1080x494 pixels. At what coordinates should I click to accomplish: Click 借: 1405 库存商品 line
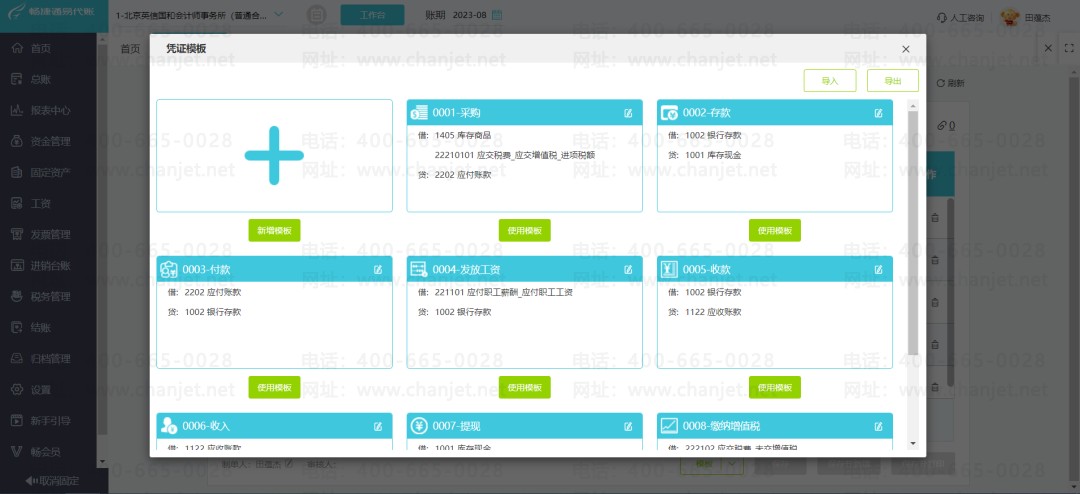click(455, 135)
